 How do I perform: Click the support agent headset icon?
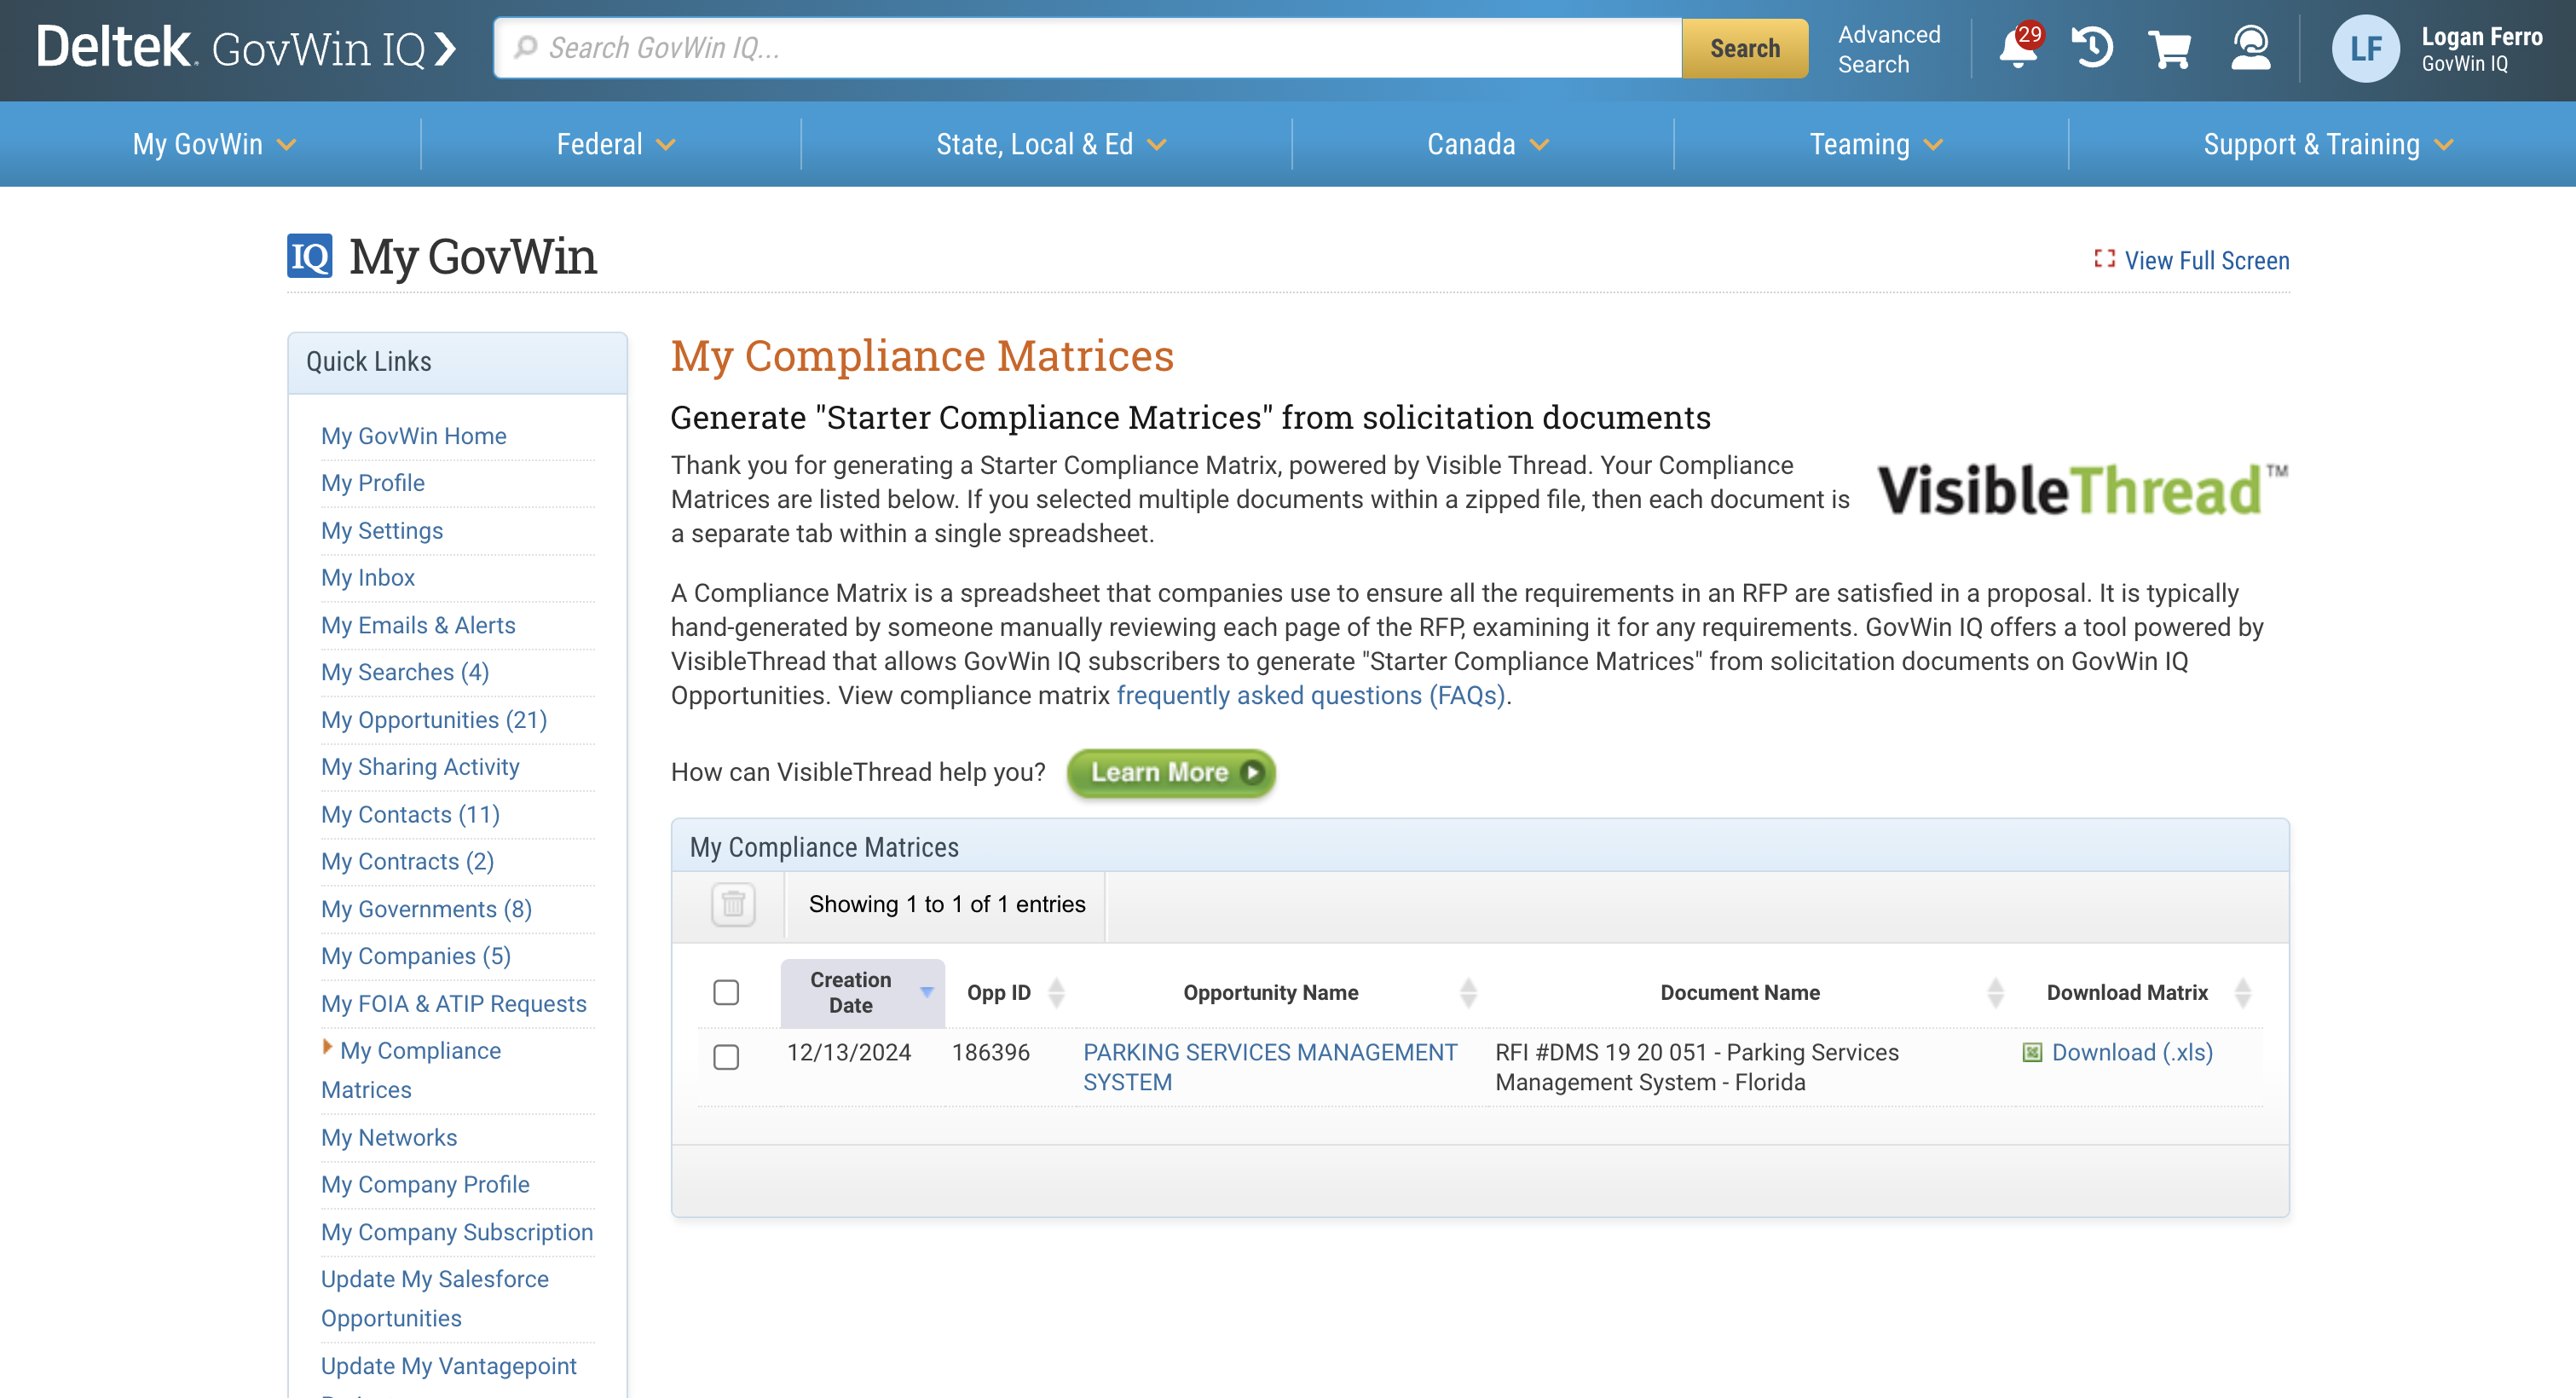2250,48
